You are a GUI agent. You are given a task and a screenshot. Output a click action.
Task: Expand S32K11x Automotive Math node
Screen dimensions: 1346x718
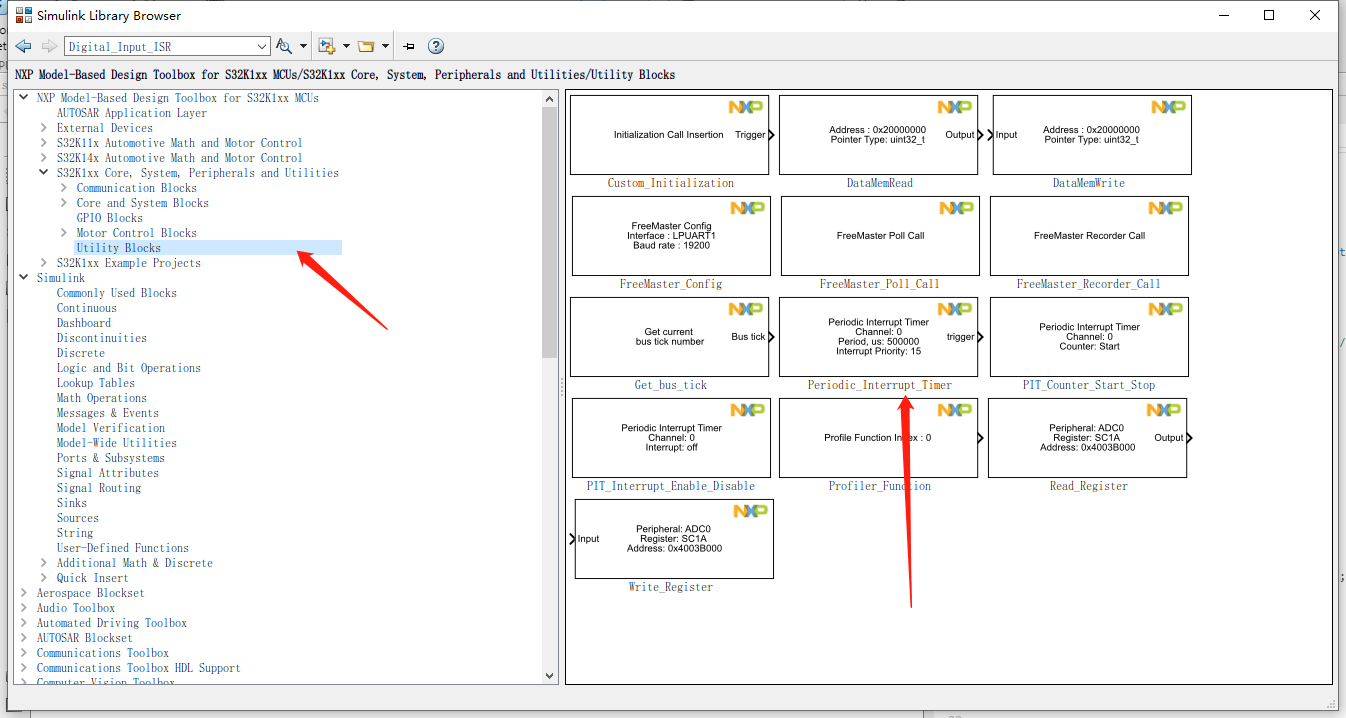(44, 143)
